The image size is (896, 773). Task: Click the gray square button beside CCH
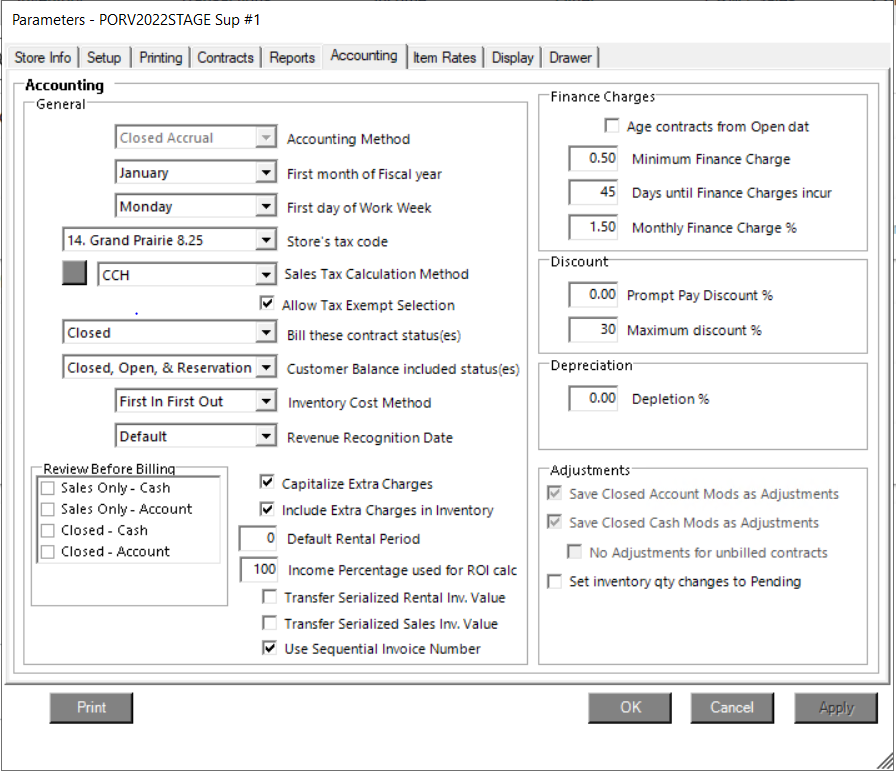[74, 274]
